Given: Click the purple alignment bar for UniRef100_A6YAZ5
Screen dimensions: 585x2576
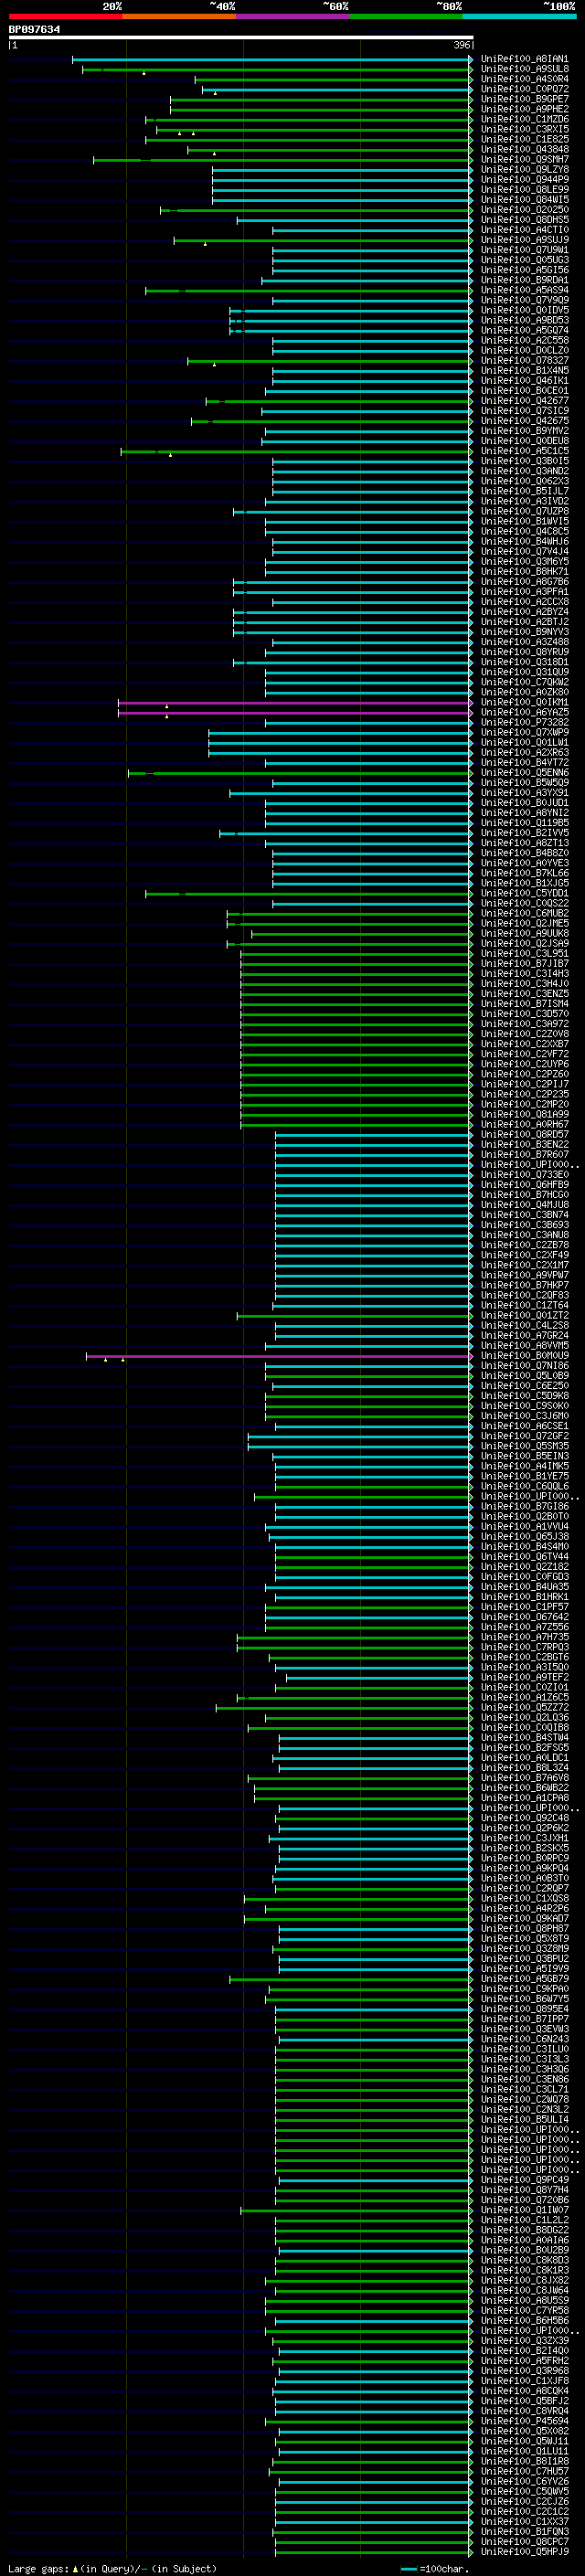Looking at the screenshot, I should (x=295, y=713).
